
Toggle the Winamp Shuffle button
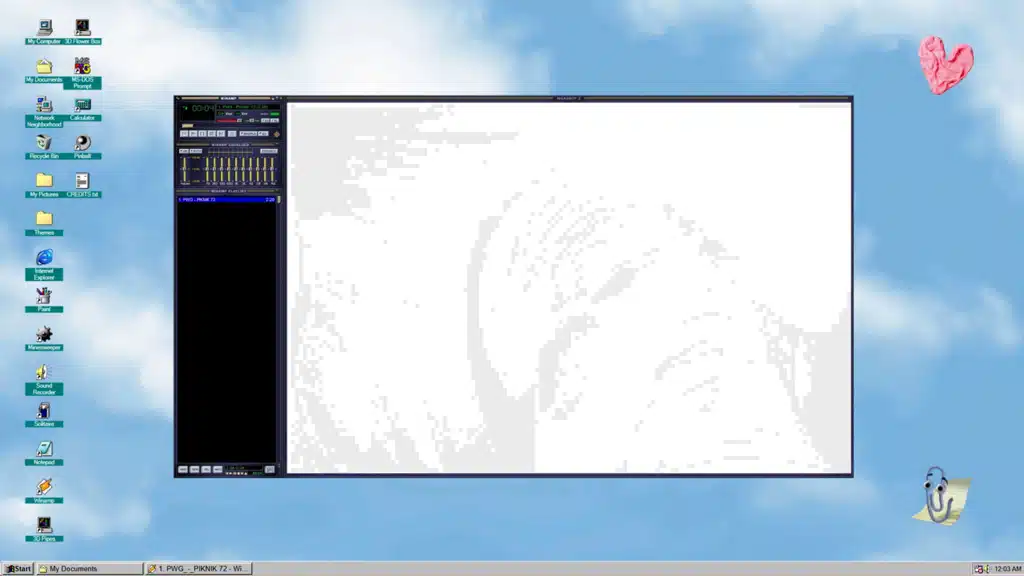click(249, 133)
